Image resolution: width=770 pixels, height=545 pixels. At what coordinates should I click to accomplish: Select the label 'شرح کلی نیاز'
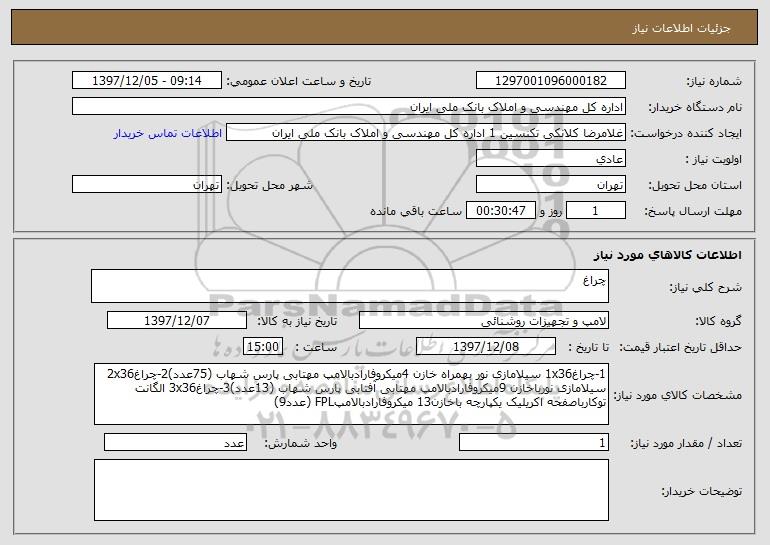click(x=706, y=288)
